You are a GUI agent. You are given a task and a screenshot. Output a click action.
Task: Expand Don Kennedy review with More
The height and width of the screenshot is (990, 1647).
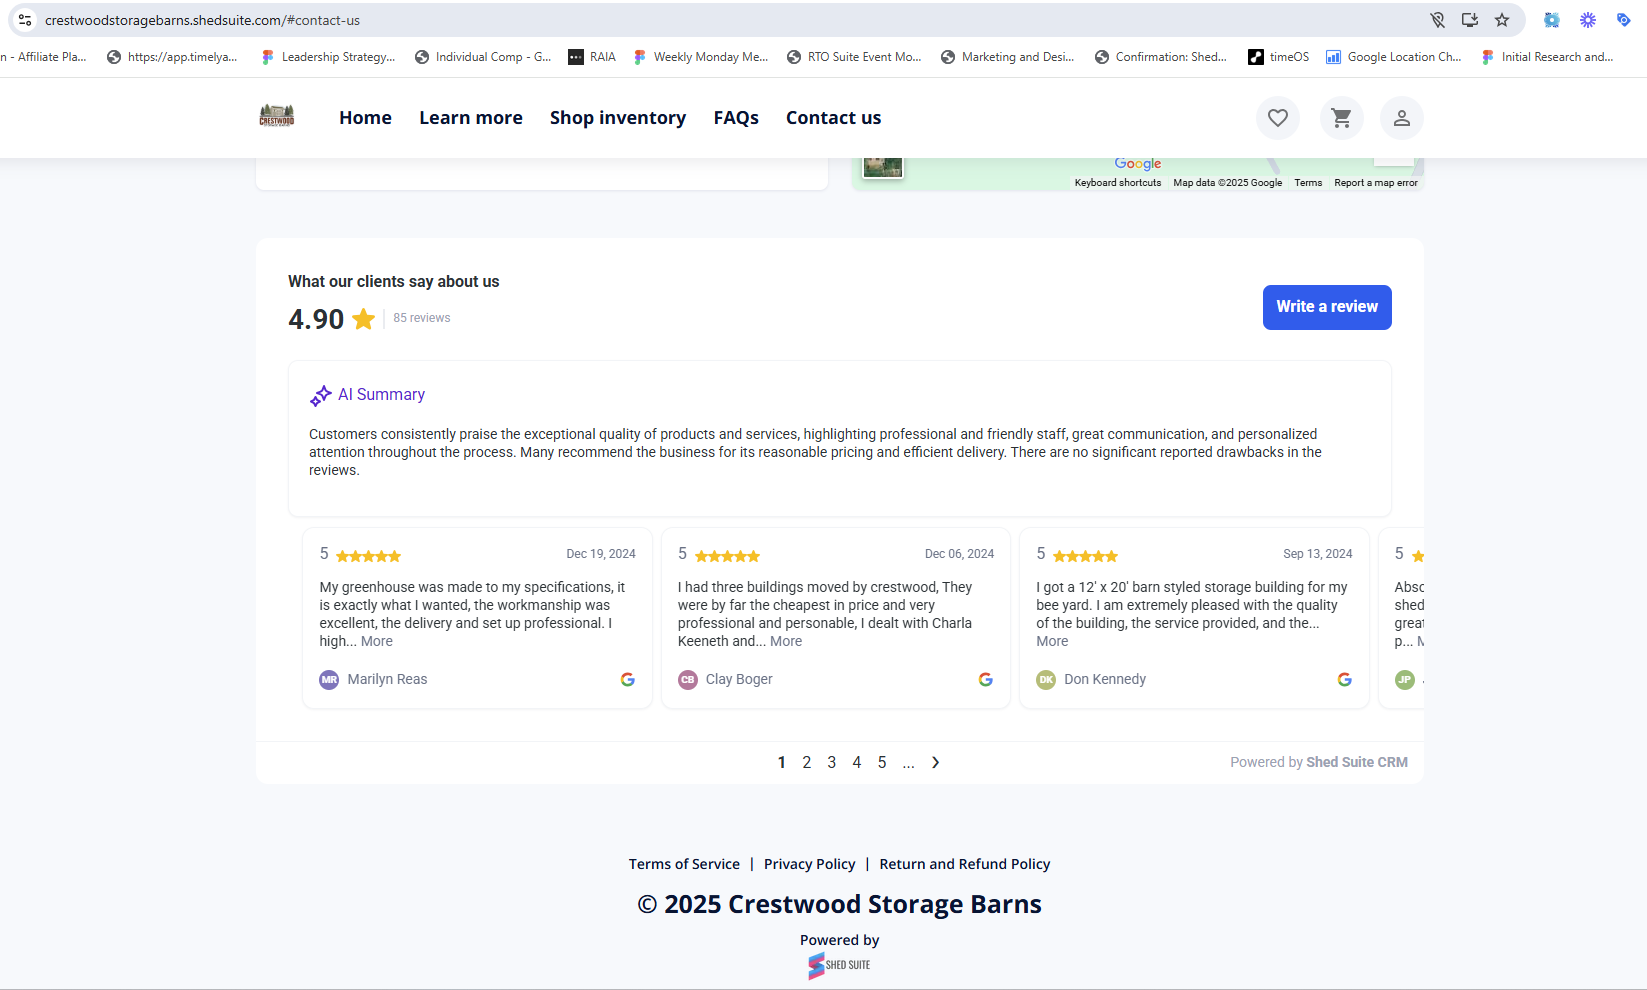click(x=1052, y=641)
